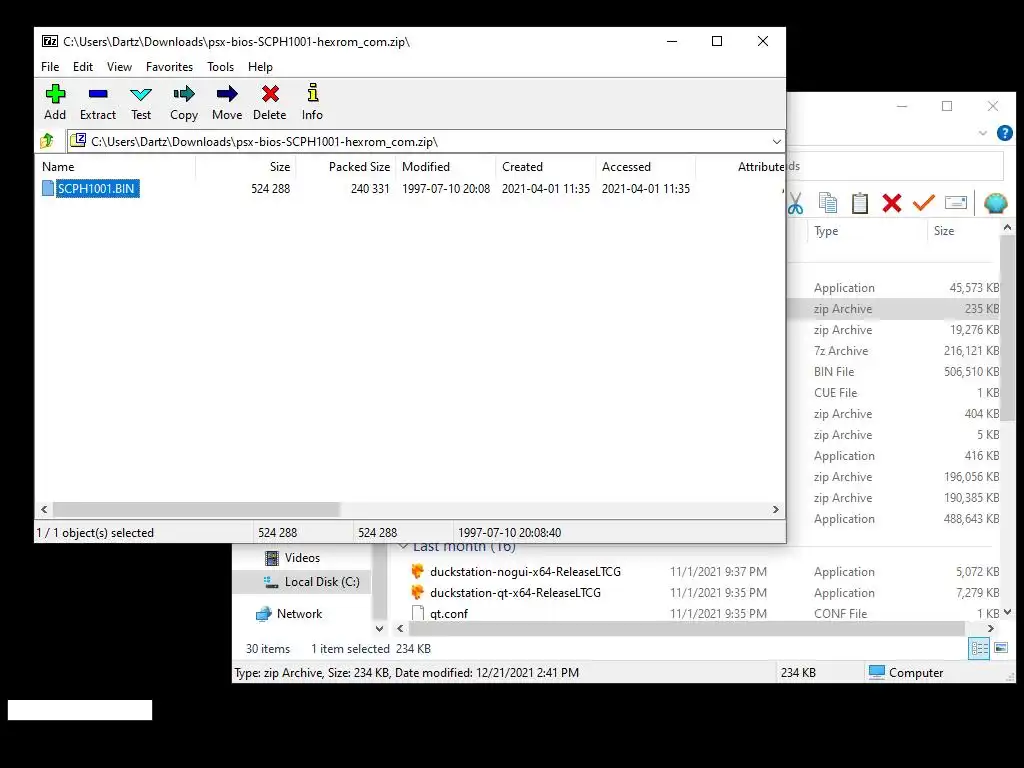Click the clipboard Paste icon in Explorer
This screenshot has height=768, width=1024.
coord(860,203)
